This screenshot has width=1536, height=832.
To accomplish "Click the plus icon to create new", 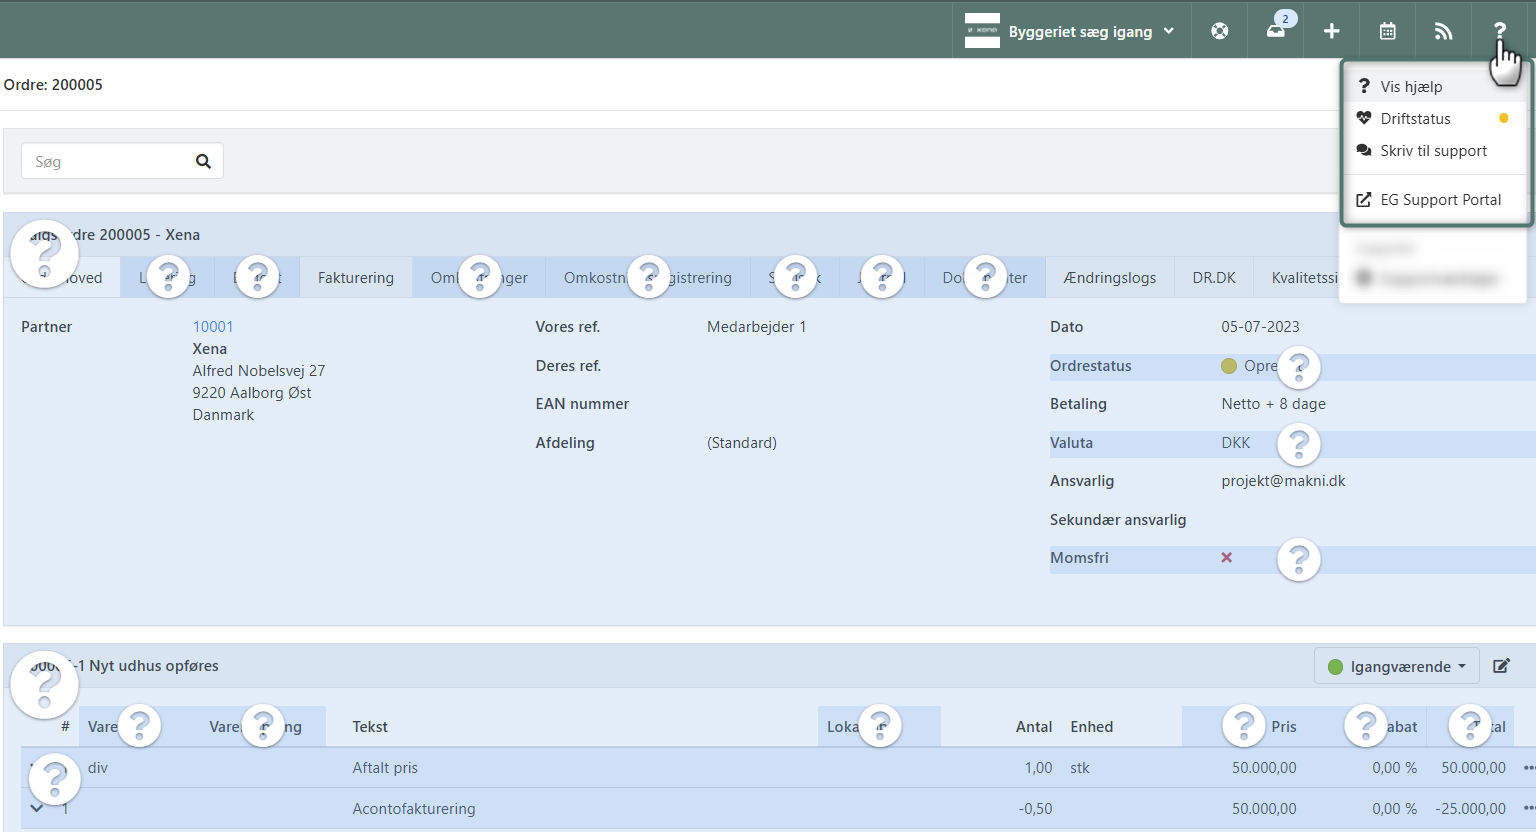I will [1331, 31].
